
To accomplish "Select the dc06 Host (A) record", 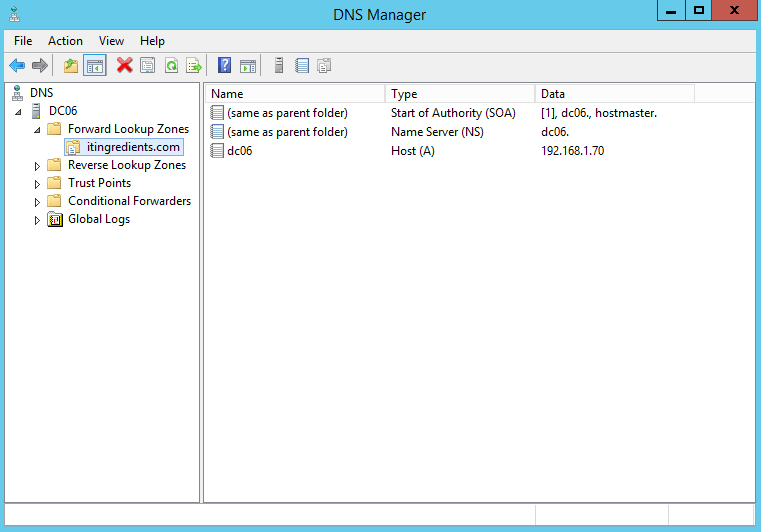I will [239, 151].
